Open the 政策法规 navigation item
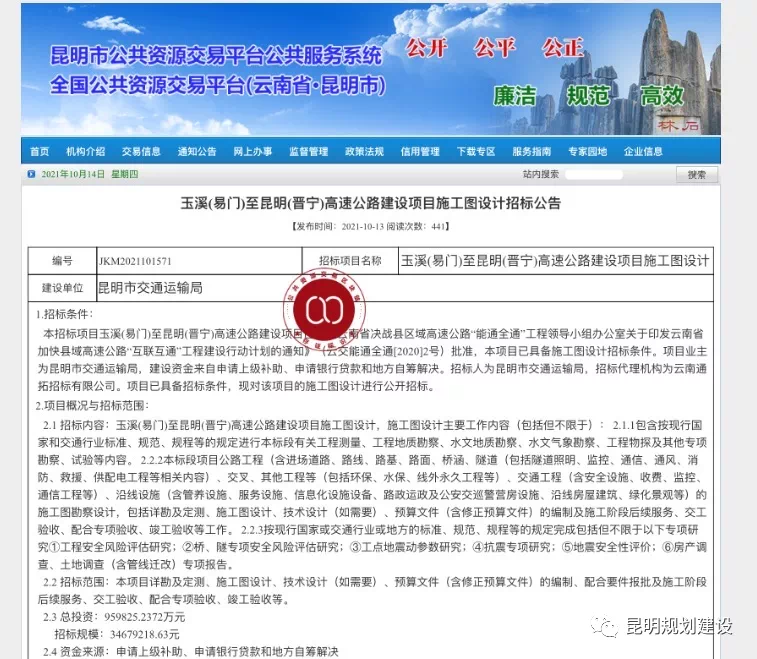Image resolution: width=757 pixels, height=659 pixels. pos(364,152)
